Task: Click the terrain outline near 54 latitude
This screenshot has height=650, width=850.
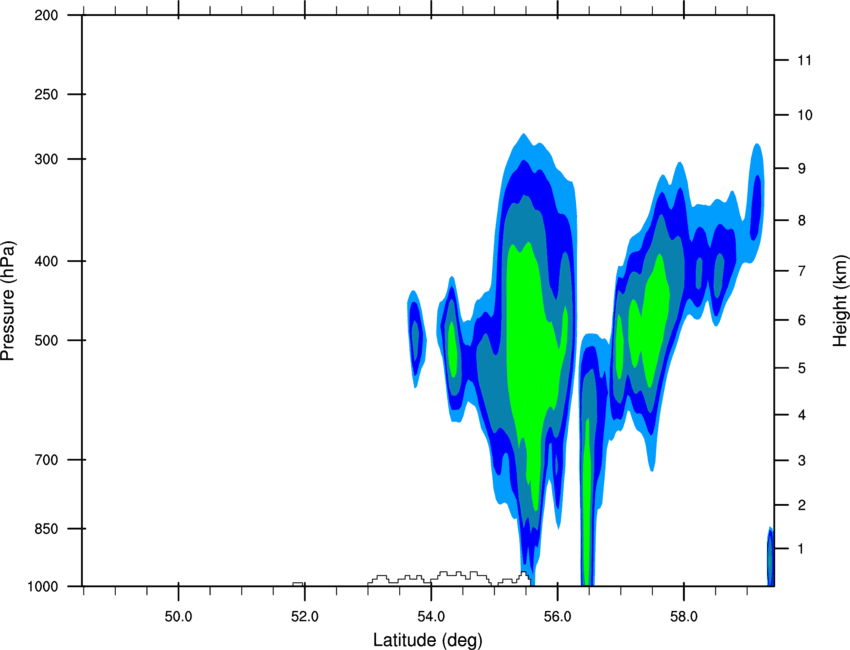Action: coord(449,578)
